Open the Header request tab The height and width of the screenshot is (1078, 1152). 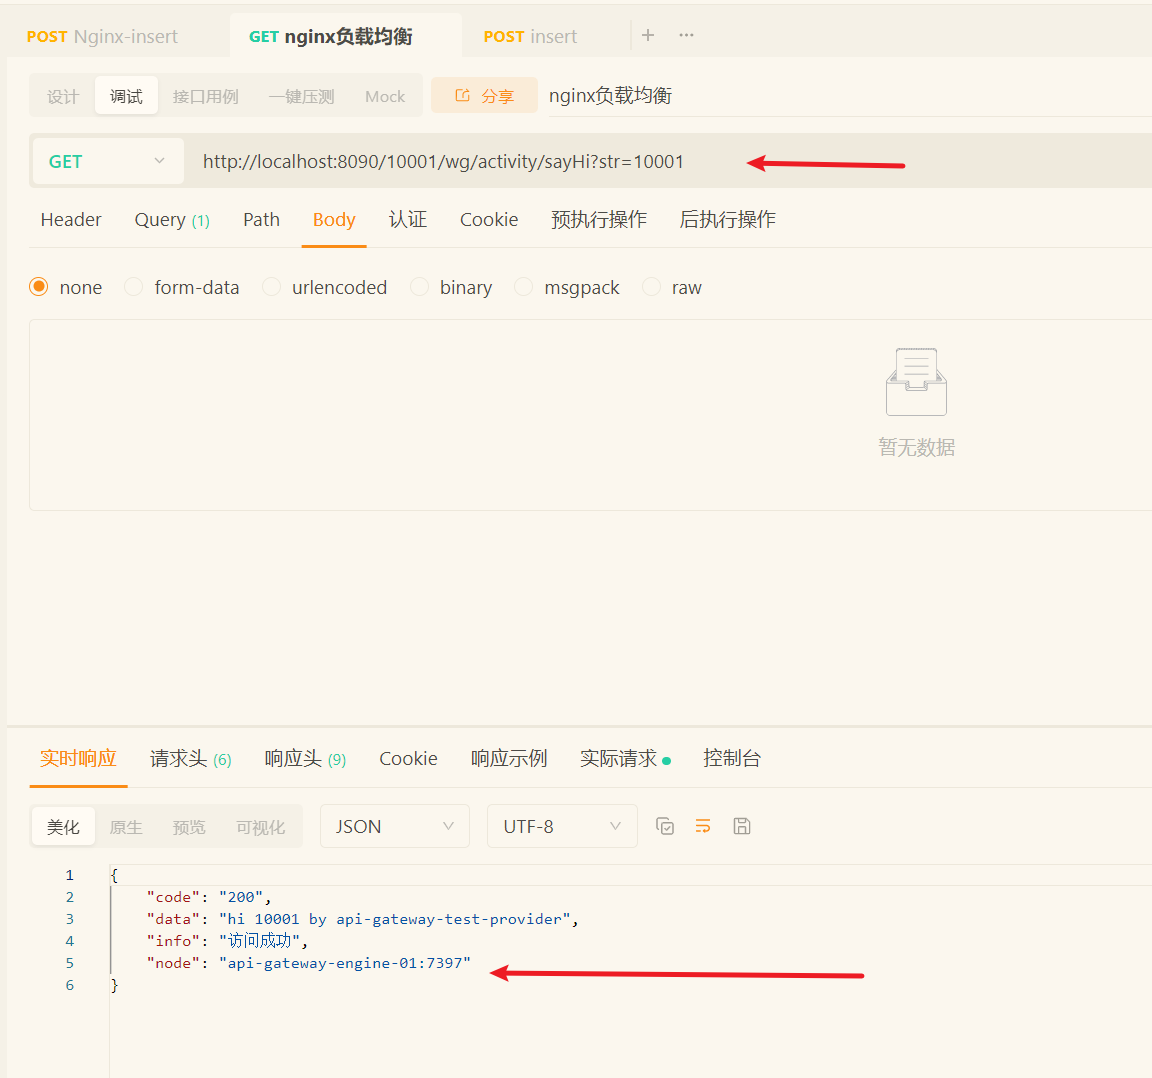71,220
